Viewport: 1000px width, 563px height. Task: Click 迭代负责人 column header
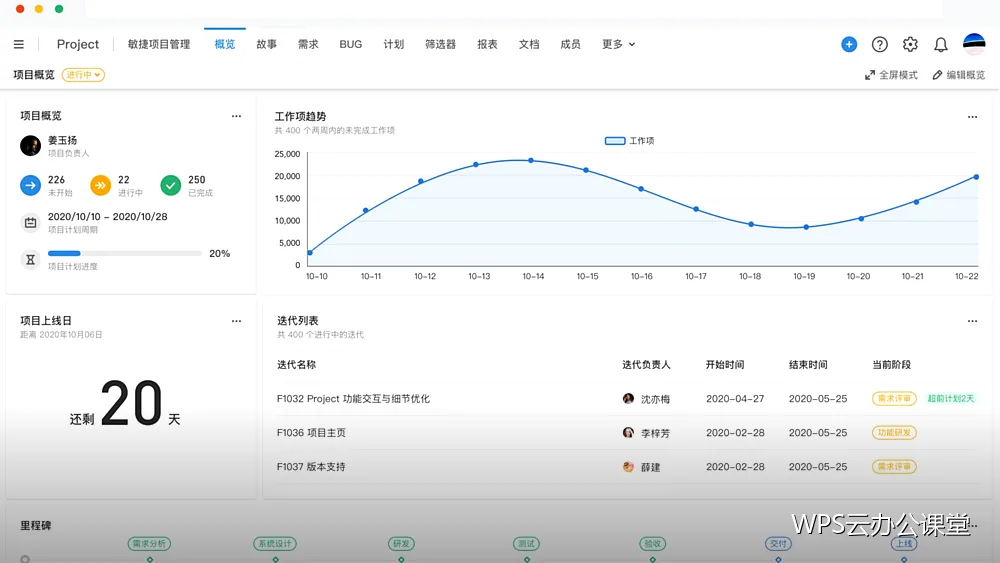[x=646, y=365]
